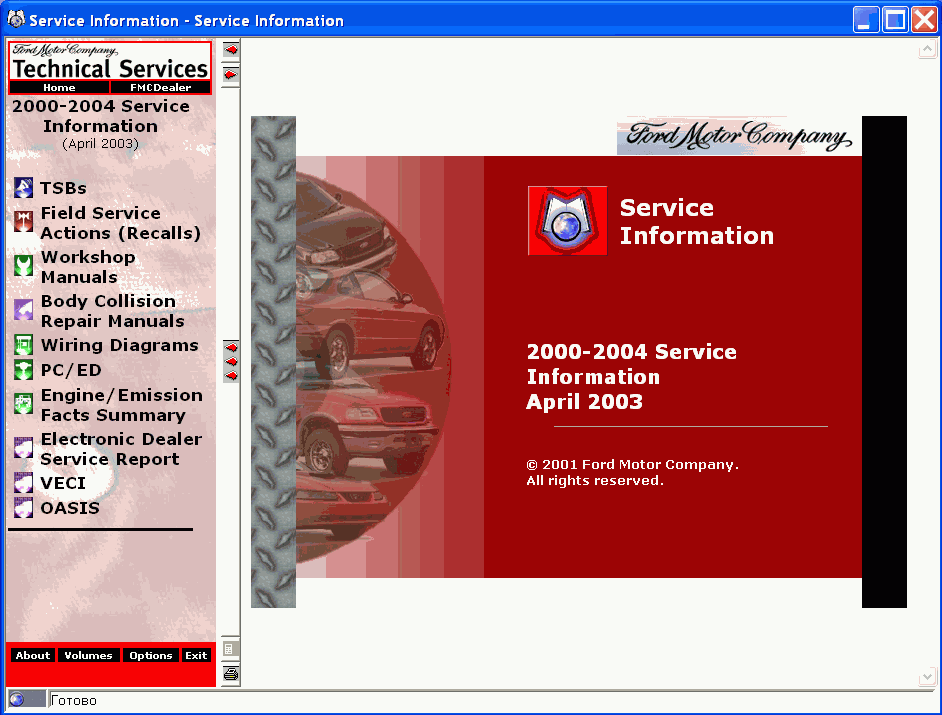942x715 pixels.
Task: Click the Wiring Diagrams icon
Action: pos(23,345)
